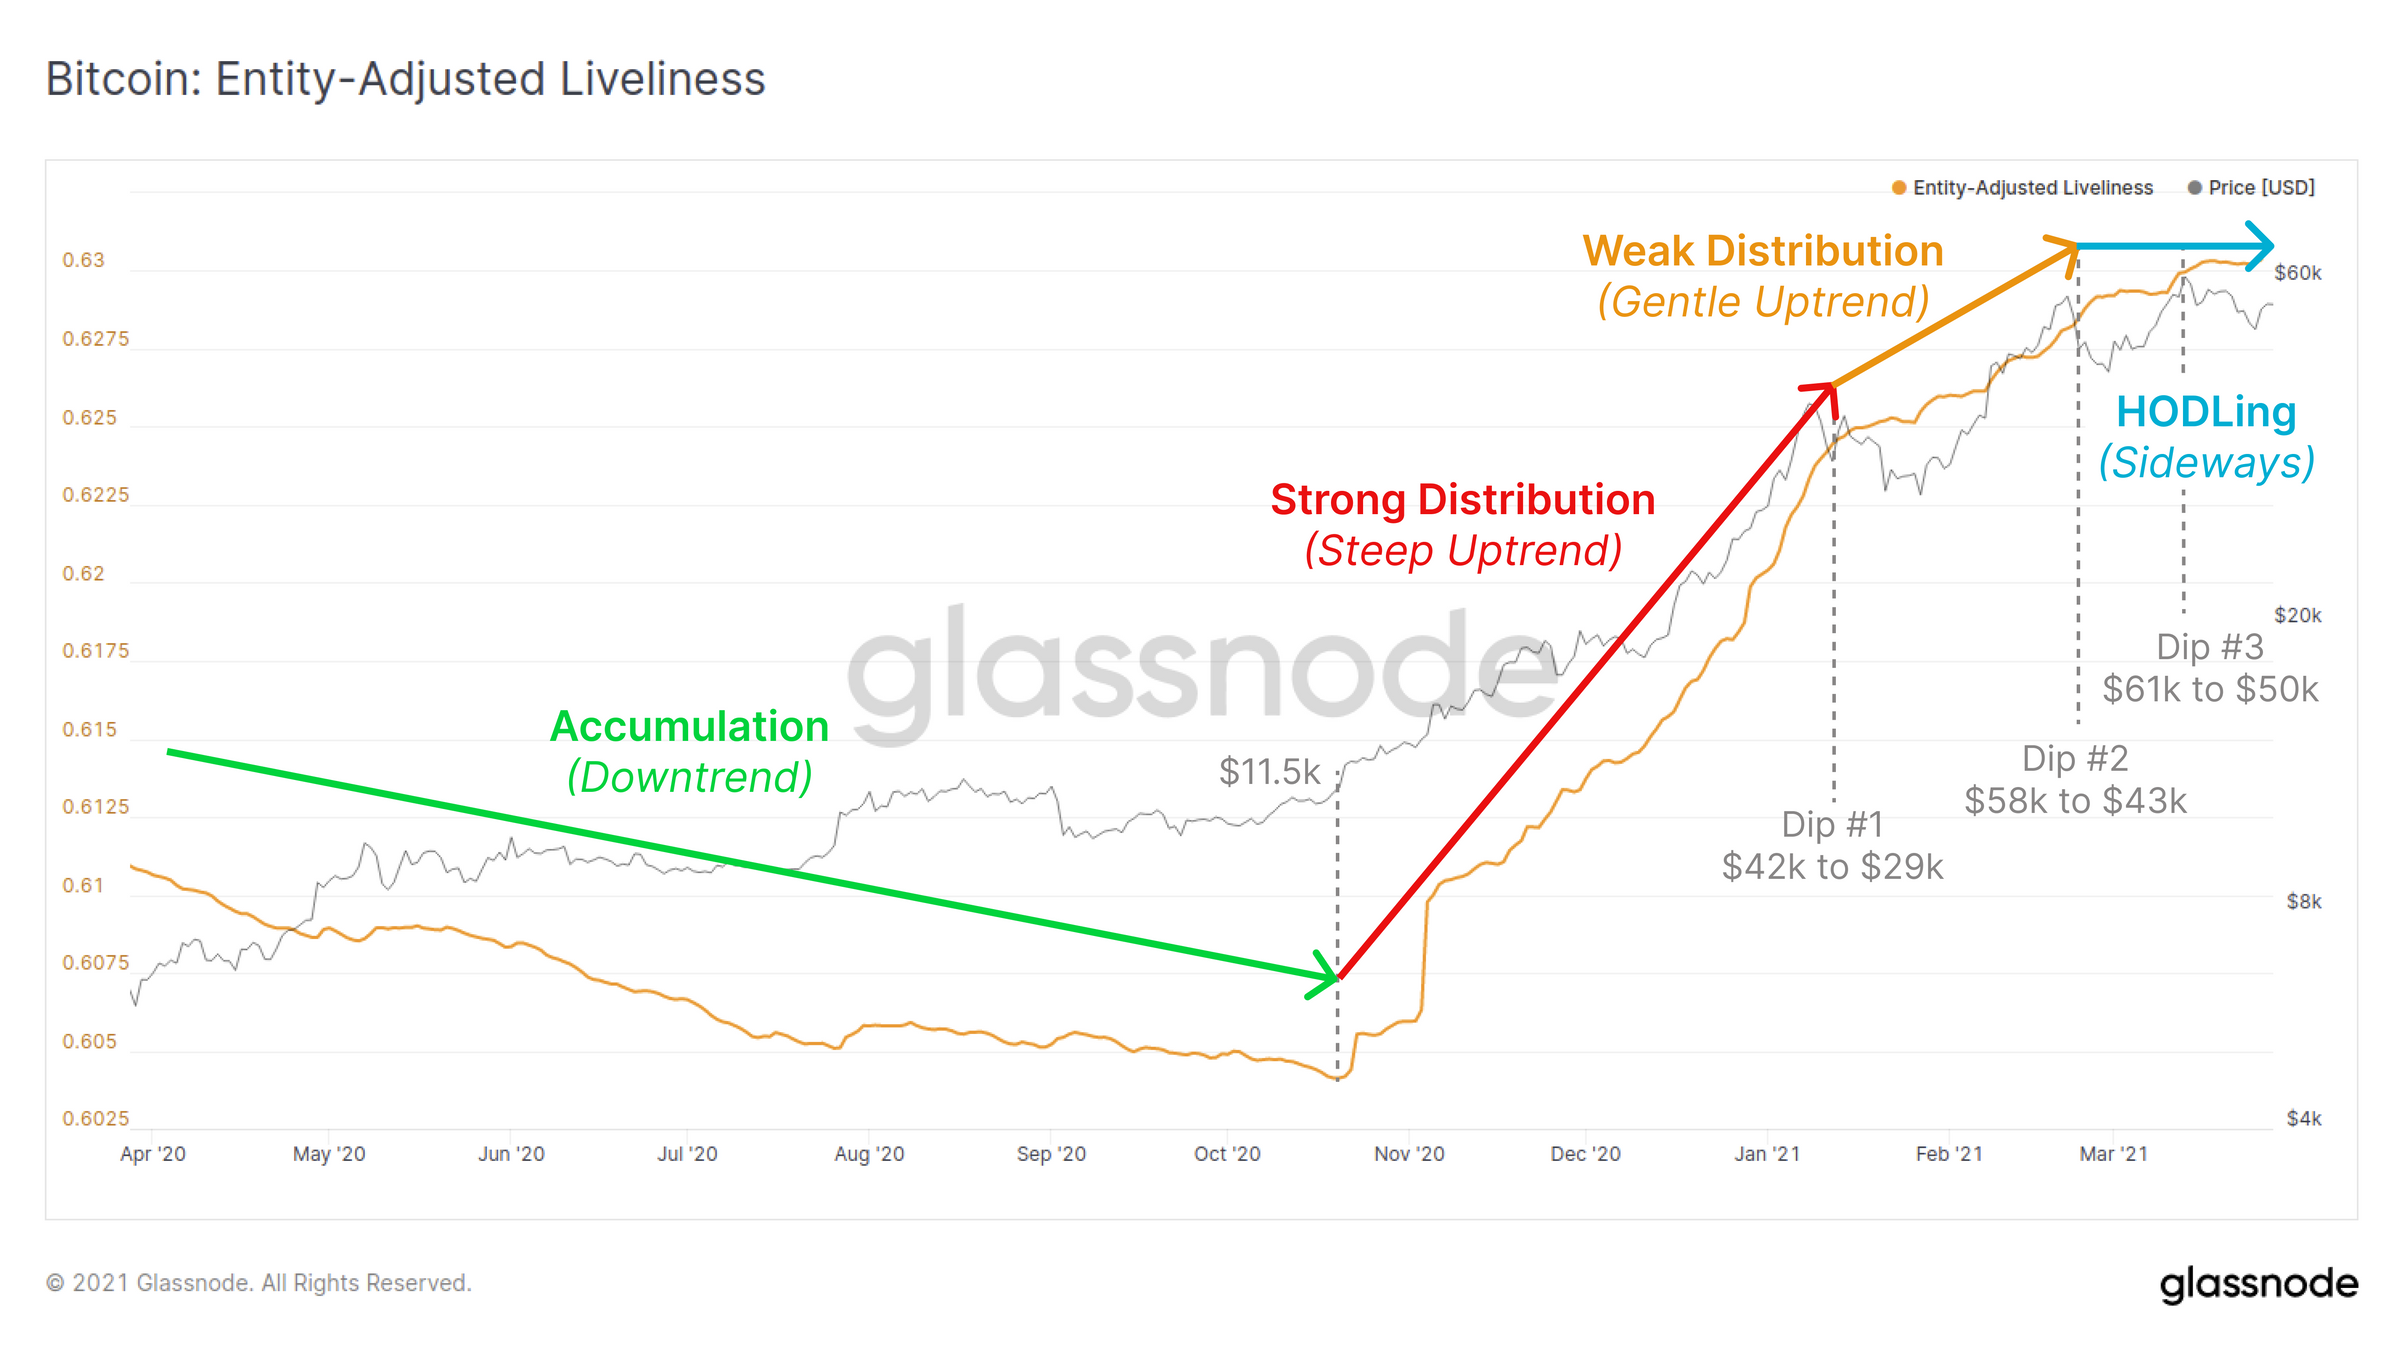This screenshot has height=1349, width=2400.
Task: Click the glassnode logo at bottom right
Action: pyautogui.click(x=2258, y=1284)
